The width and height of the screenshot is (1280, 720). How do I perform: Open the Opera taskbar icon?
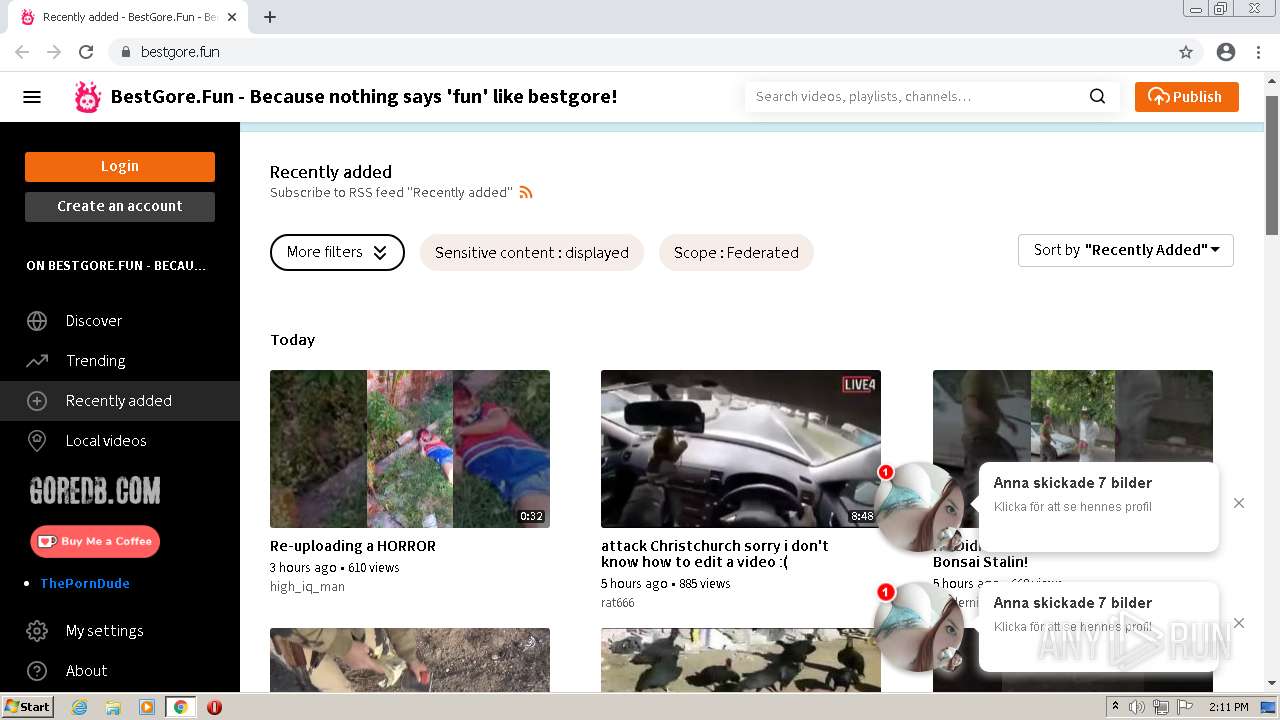tap(214, 707)
